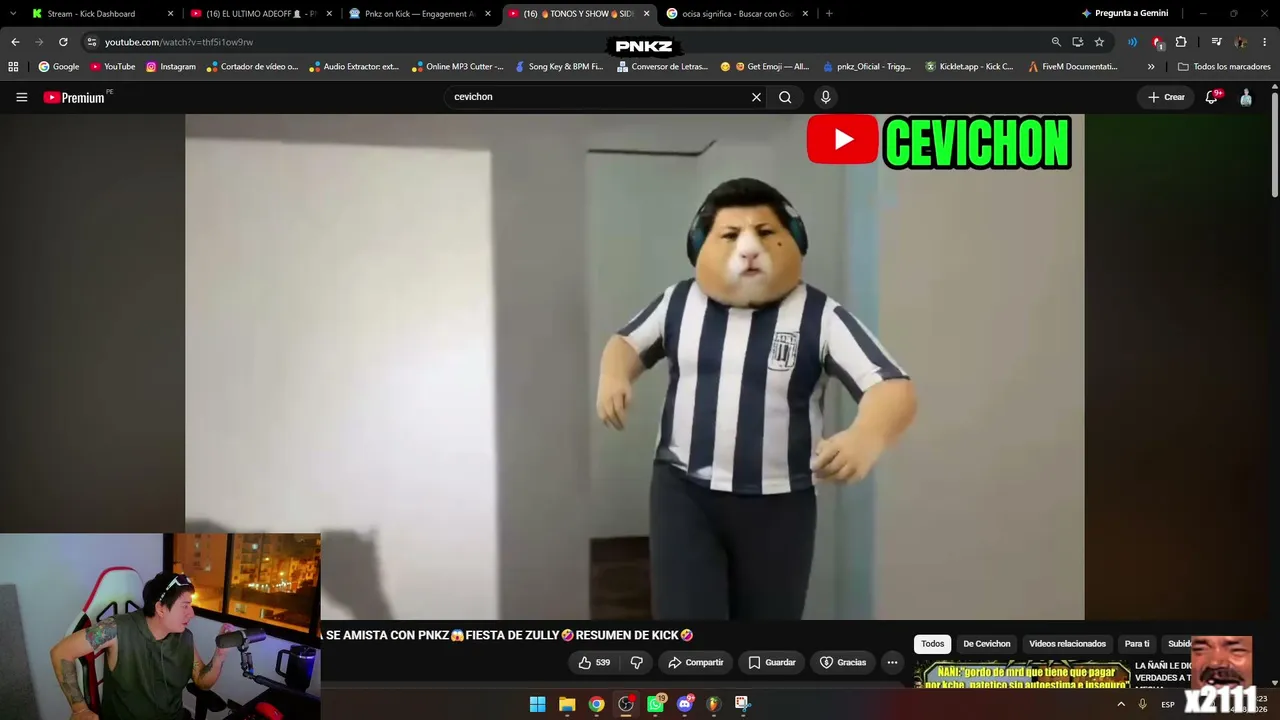Bookmark this page with the star

coord(1099,42)
